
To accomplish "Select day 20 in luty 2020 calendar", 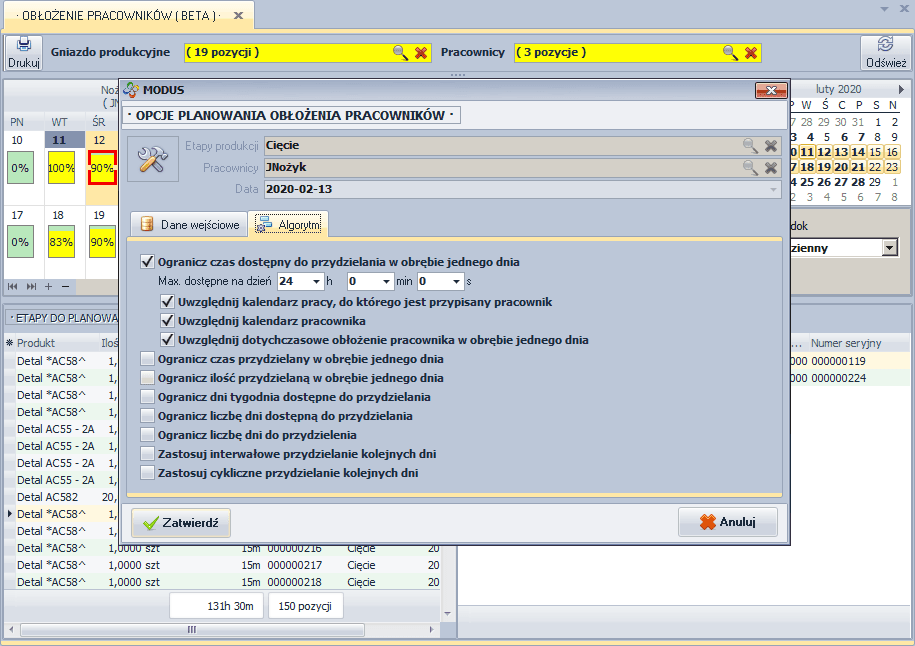I will [x=841, y=167].
